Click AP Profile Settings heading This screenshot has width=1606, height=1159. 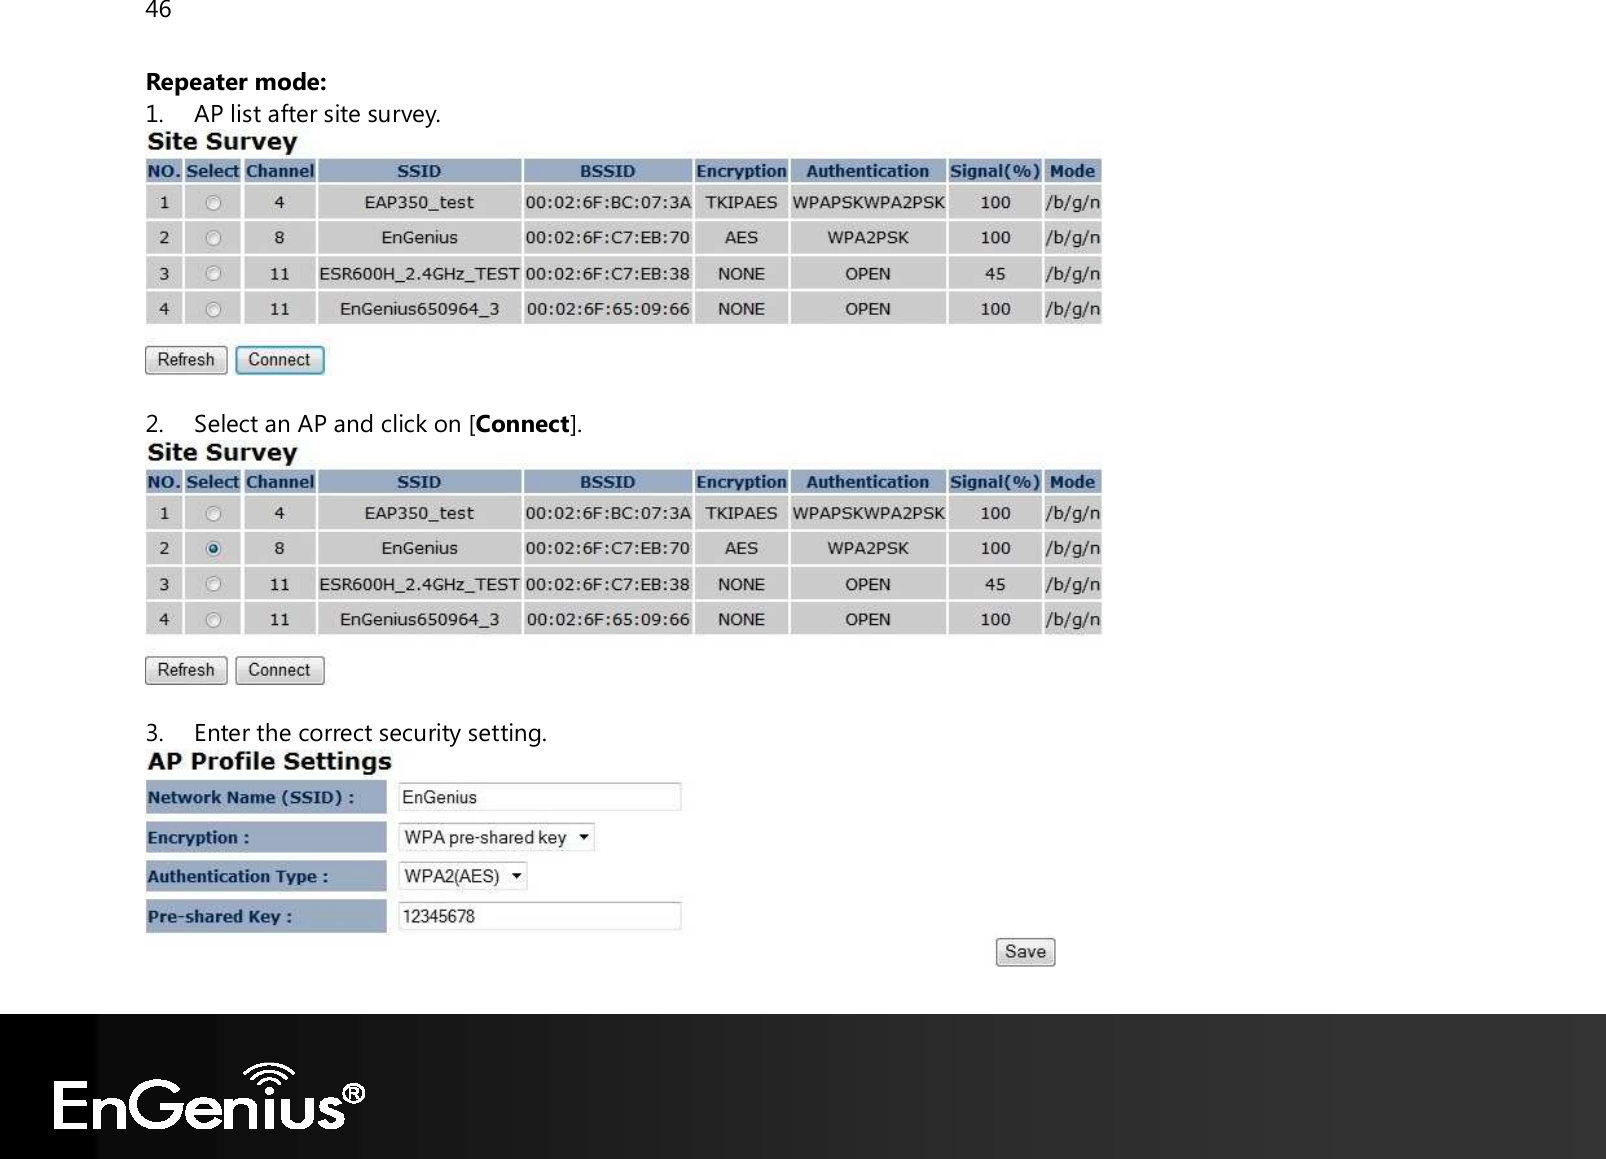[269, 762]
